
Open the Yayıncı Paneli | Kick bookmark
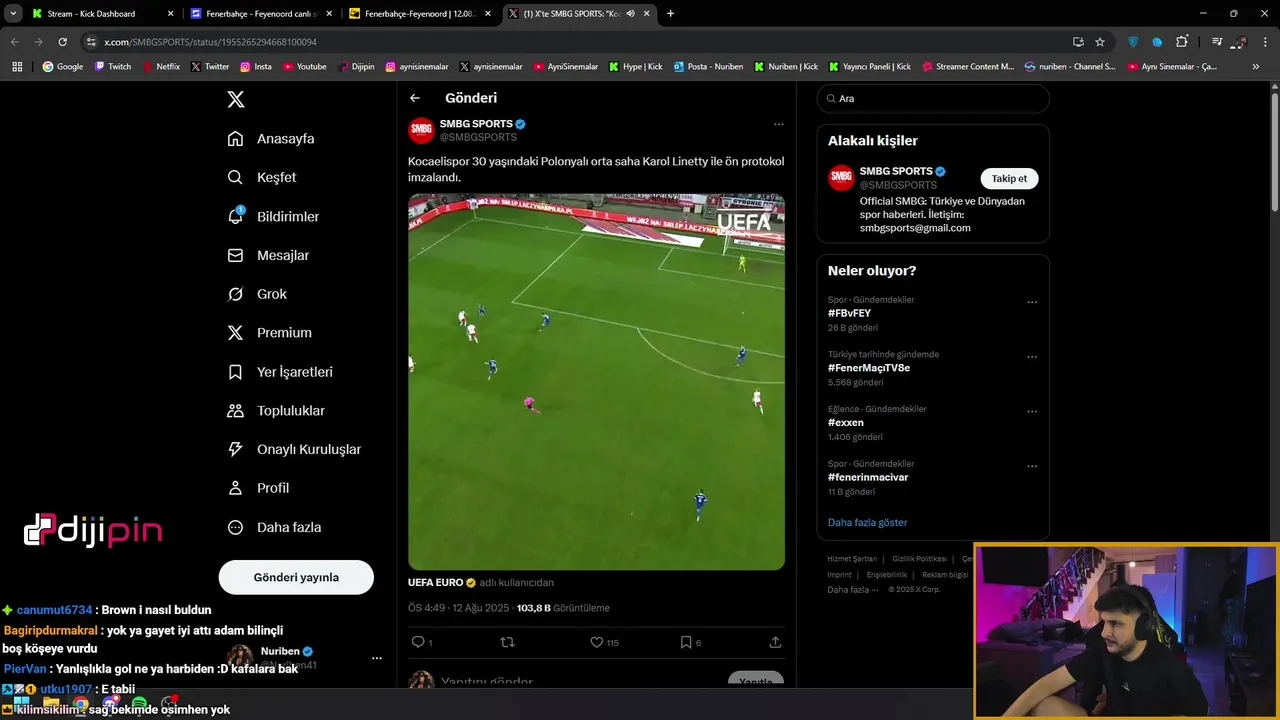870,66
